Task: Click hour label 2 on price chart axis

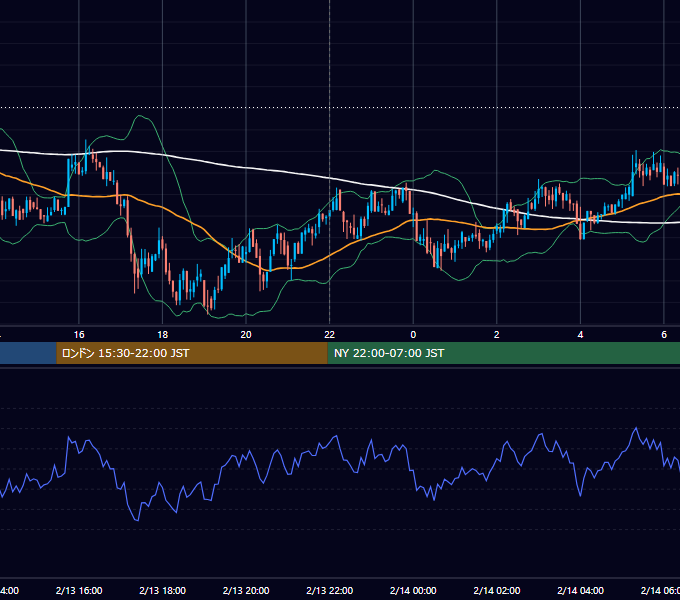Action: 497,335
